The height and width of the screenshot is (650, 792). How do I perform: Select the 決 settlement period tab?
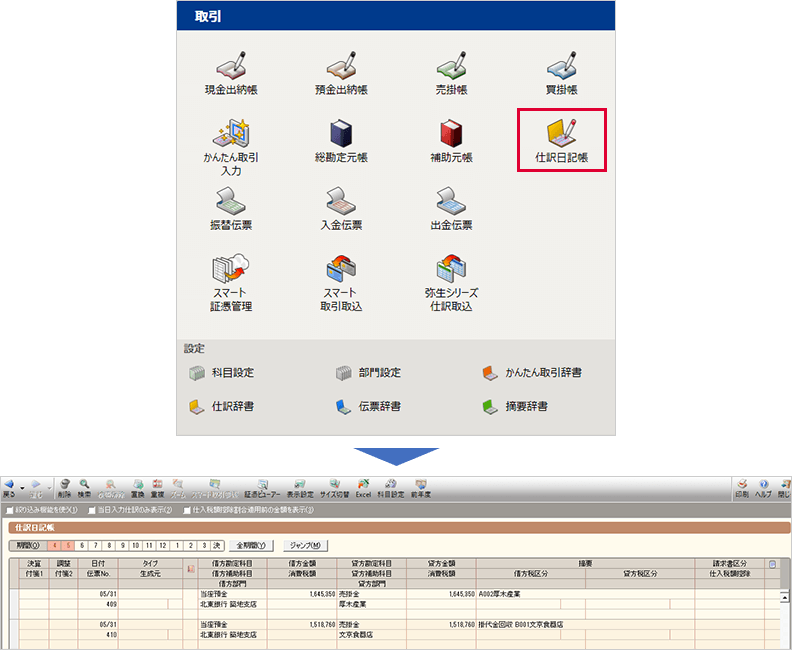(x=216, y=546)
